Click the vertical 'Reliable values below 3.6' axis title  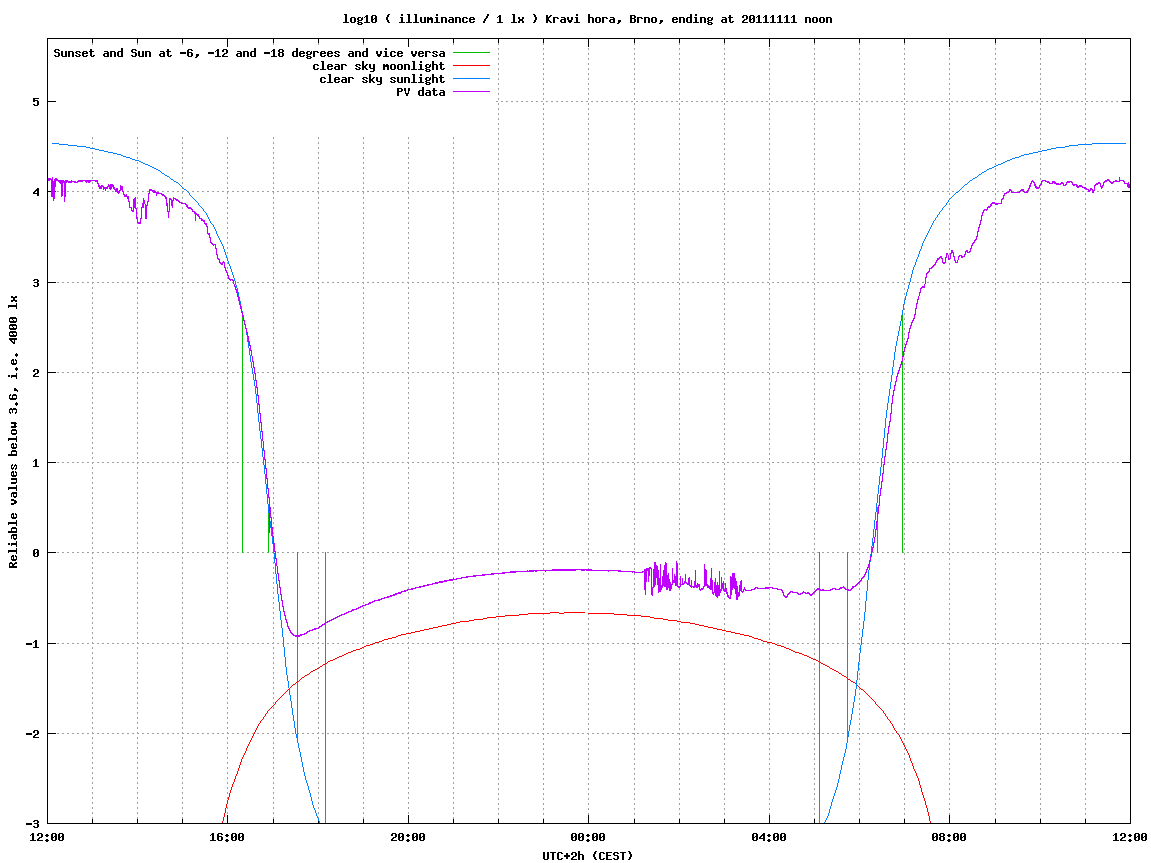tap(13, 432)
